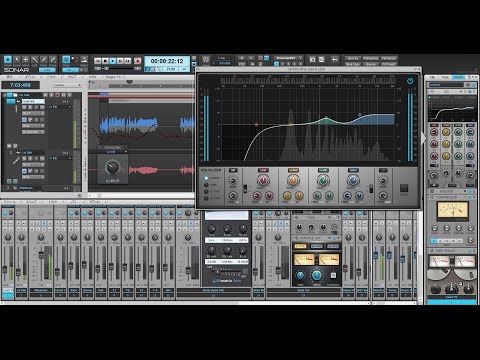Viewport: 480px width, 360px height.
Task: Click the blue HIGH node on EQ curve
Action: (x=359, y=115)
